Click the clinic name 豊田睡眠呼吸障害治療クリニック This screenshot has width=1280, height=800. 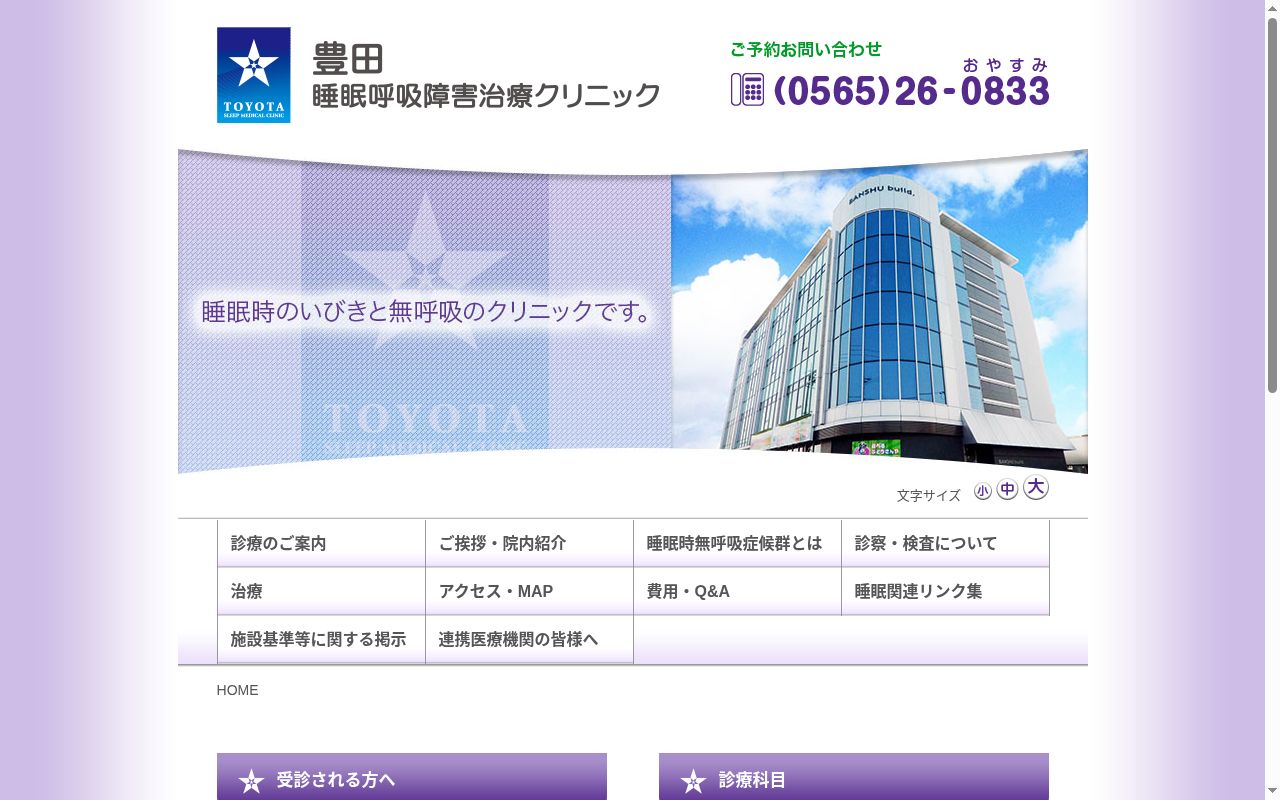pos(486,76)
